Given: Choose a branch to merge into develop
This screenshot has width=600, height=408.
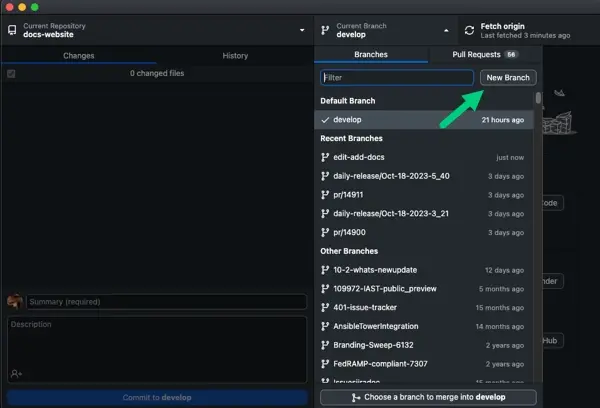Looking at the screenshot, I should click(428, 397).
